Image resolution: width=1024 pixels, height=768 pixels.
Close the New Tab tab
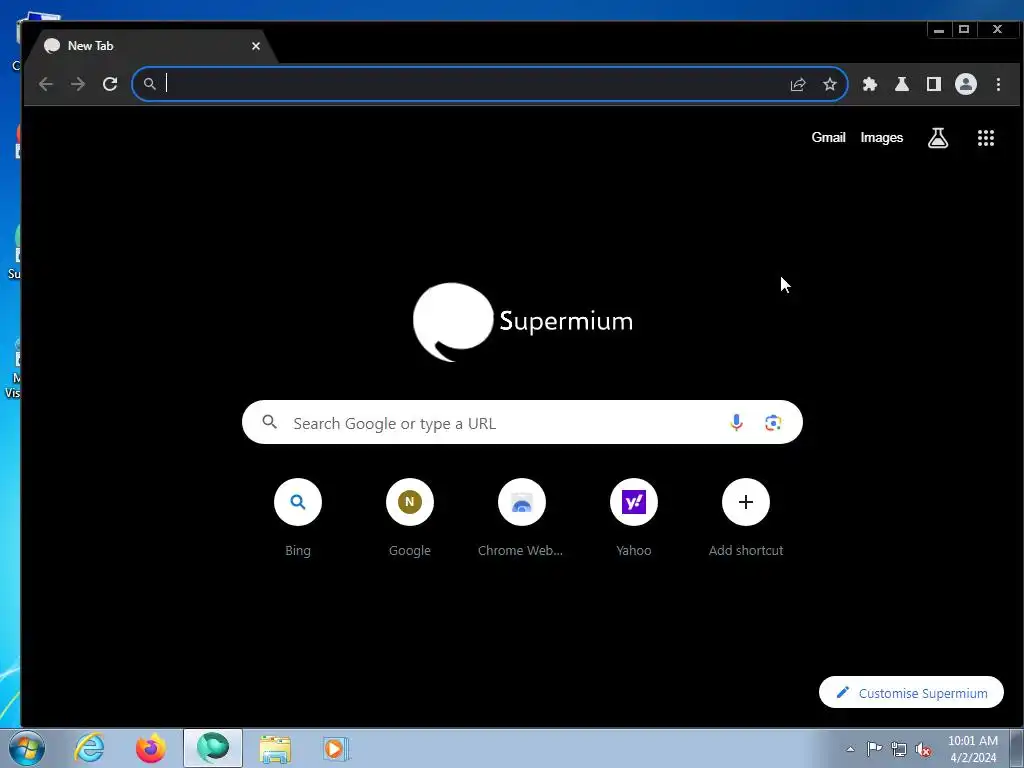click(x=256, y=46)
